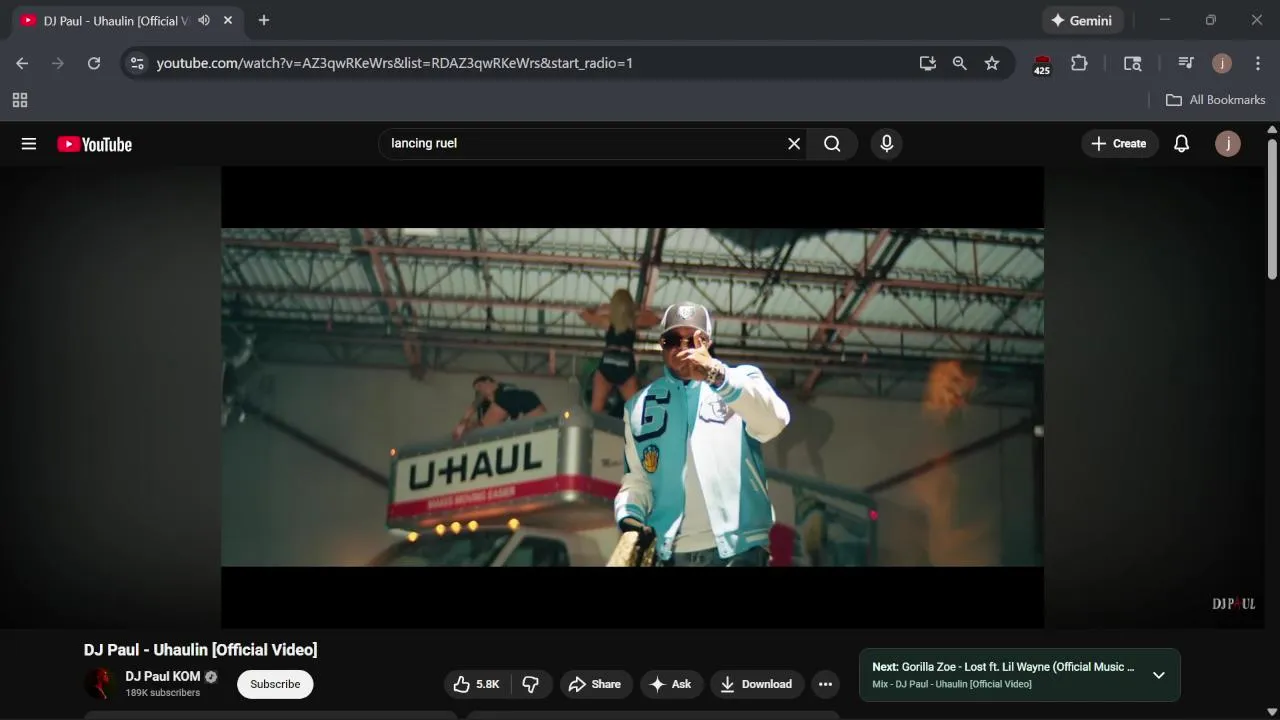Close the DJ Paul Uhaulin tab
This screenshot has height=720, width=1280.
click(x=228, y=20)
